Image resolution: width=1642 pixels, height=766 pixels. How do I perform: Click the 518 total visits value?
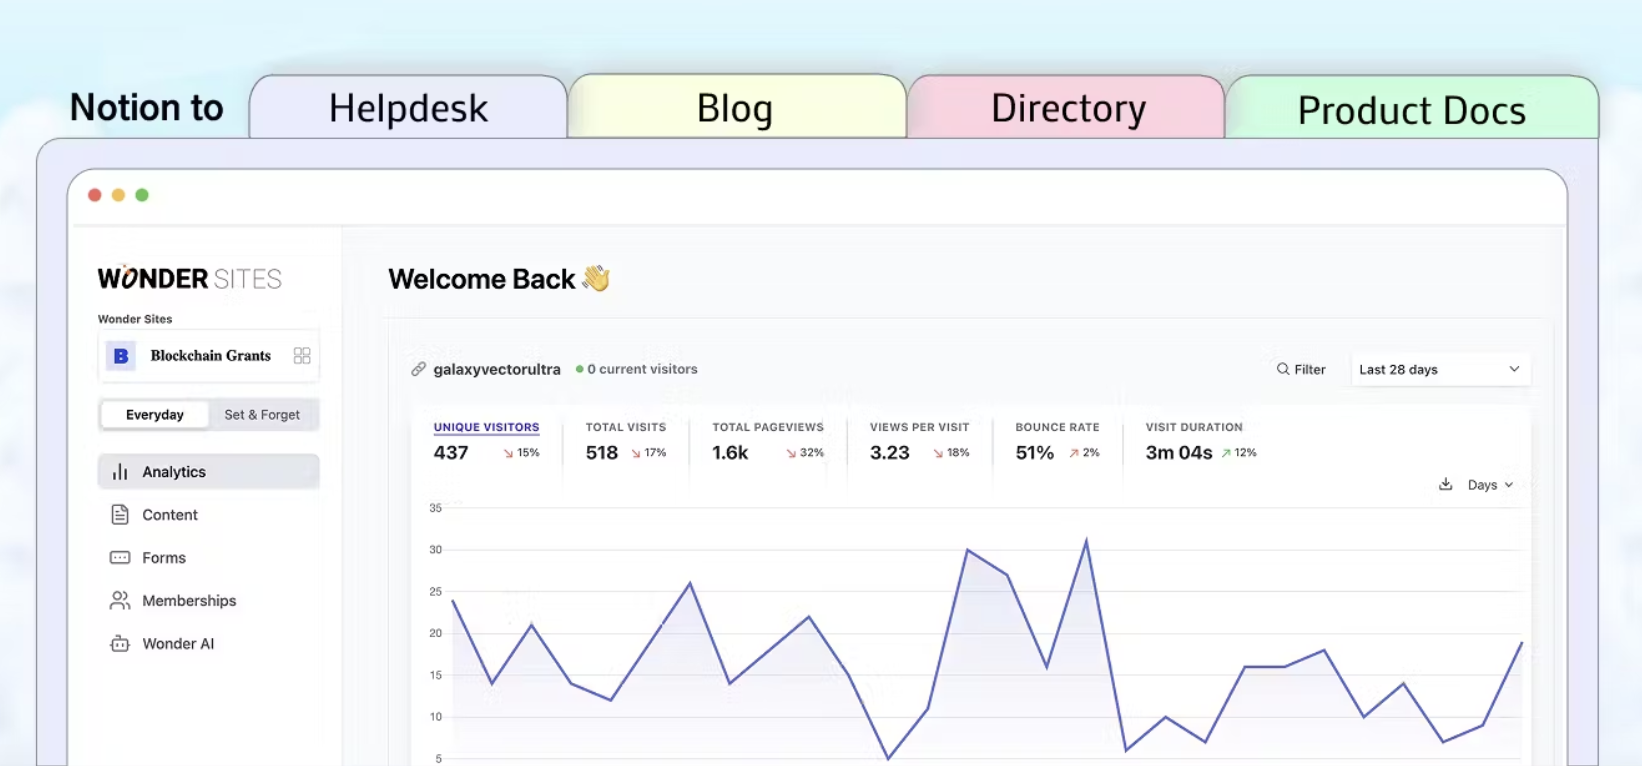(x=602, y=453)
